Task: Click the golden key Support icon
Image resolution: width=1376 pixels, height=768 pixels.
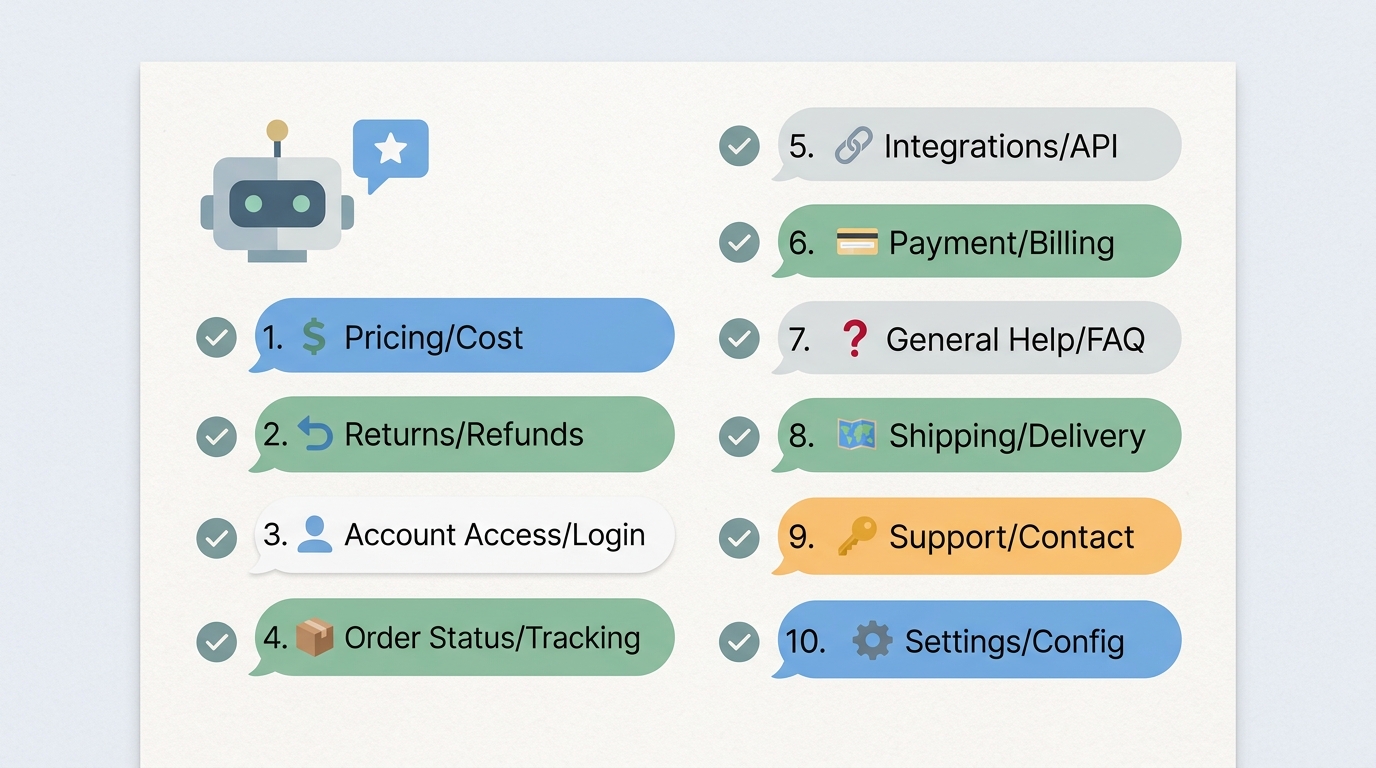Action: pyautogui.click(x=856, y=537)
